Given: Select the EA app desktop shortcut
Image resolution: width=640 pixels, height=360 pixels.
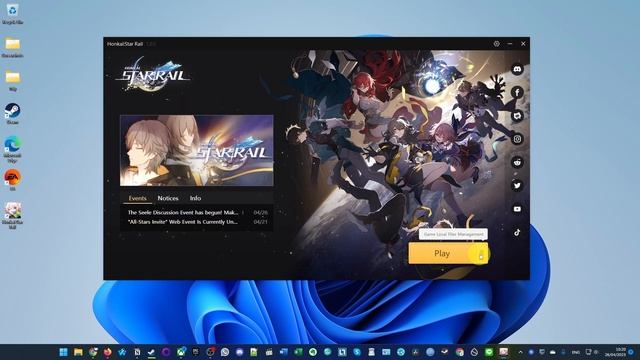Looking at the screenshot, I should [x=13, y=180].
